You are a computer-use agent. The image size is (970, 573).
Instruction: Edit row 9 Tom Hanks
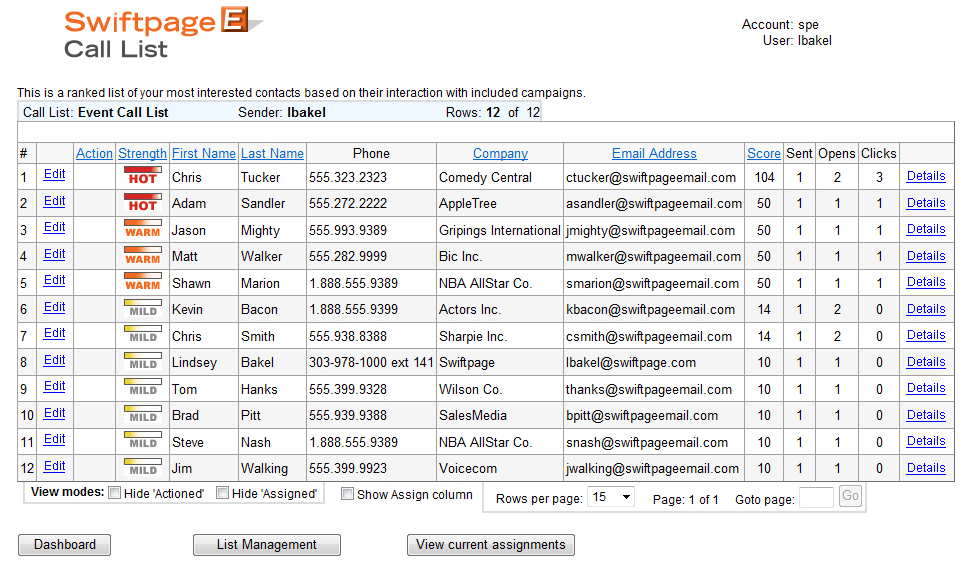point(54,386)
